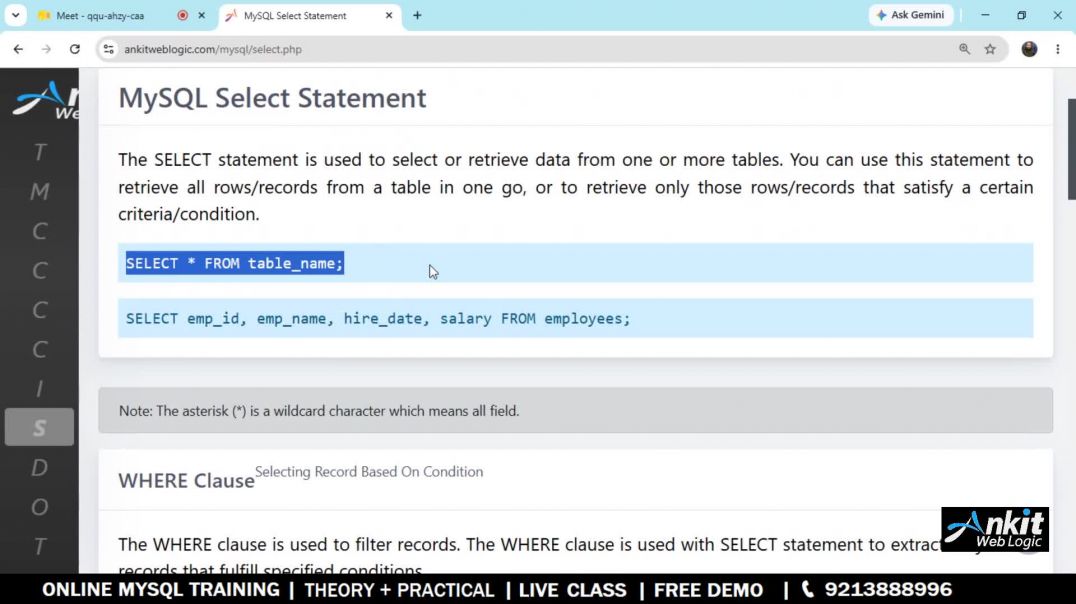This screenshot has height=604, width=1076.
Task: Select the MySQL Select Statement tab
Action: point(295,15)
